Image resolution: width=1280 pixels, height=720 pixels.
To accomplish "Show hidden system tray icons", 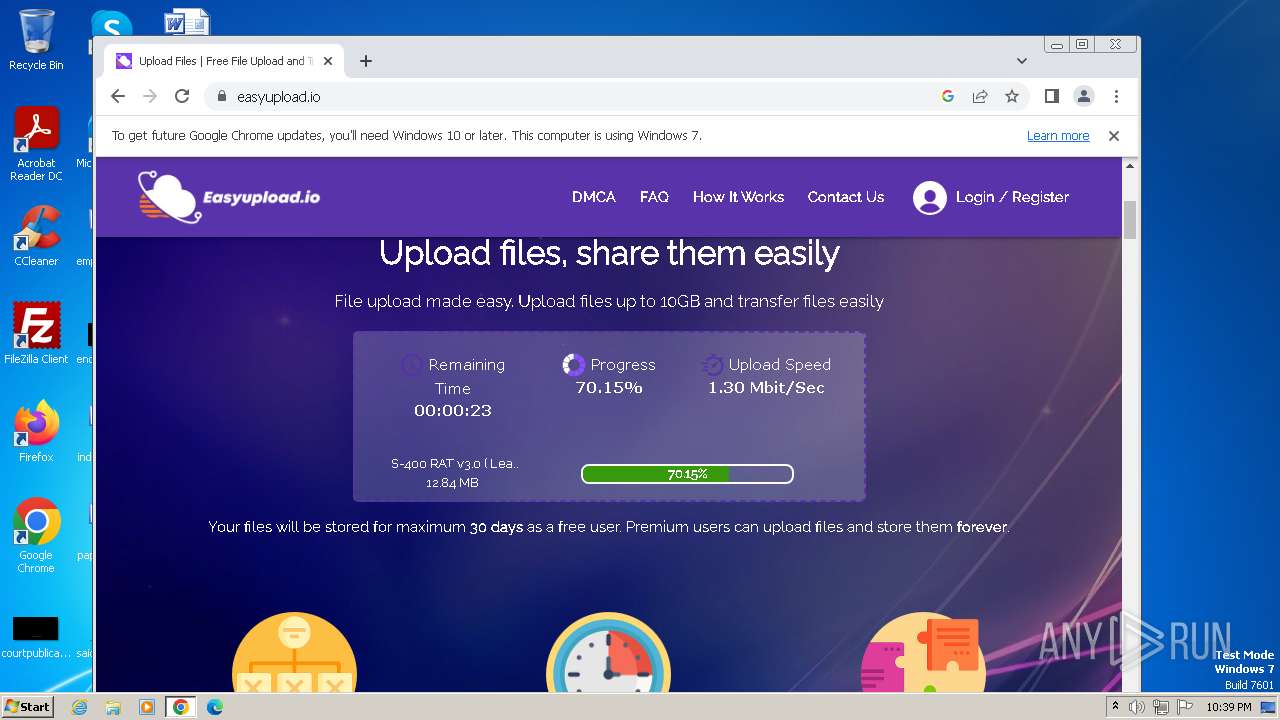I will coord(1115,707).
